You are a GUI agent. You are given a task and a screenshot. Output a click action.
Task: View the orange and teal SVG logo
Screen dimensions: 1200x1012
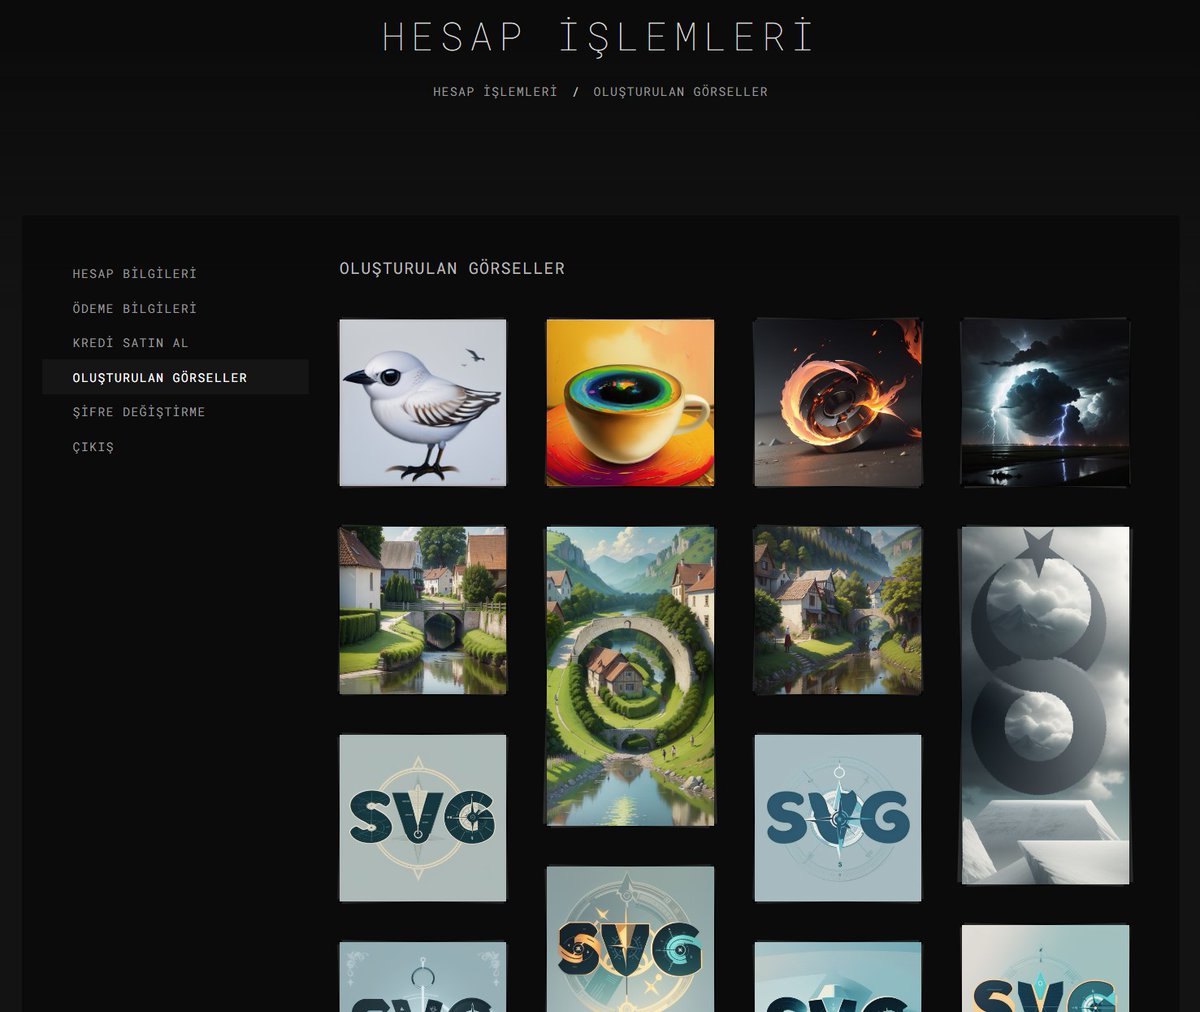coord(630,940)
